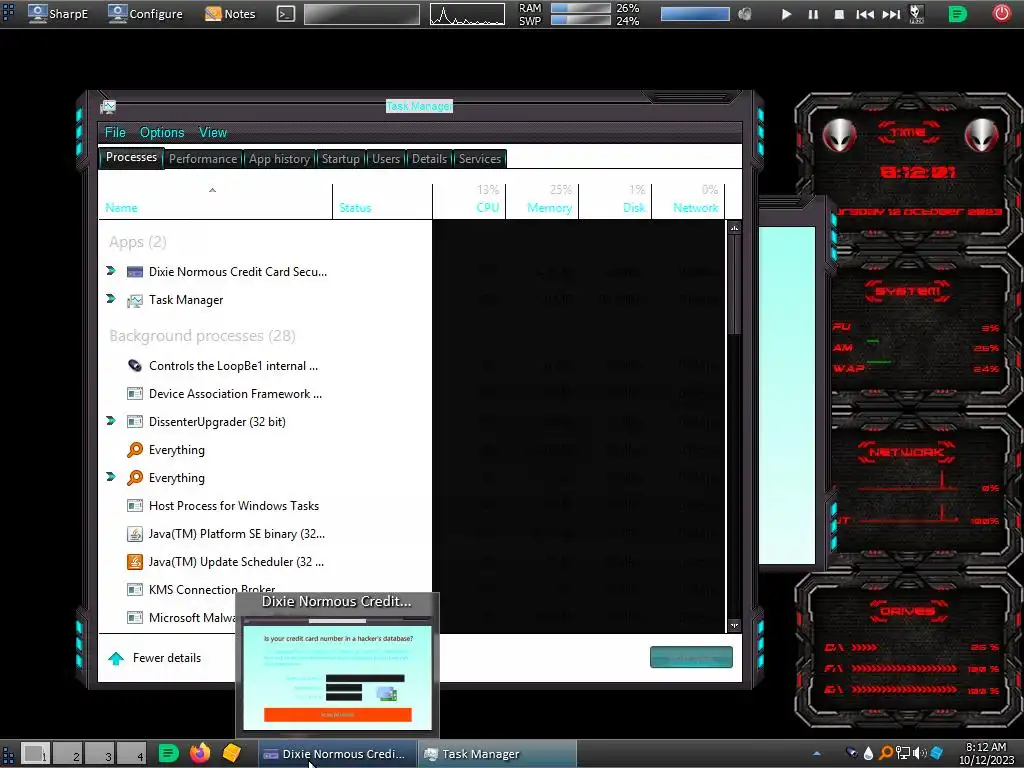Click the Task Manager window title icon

(108, 106)
